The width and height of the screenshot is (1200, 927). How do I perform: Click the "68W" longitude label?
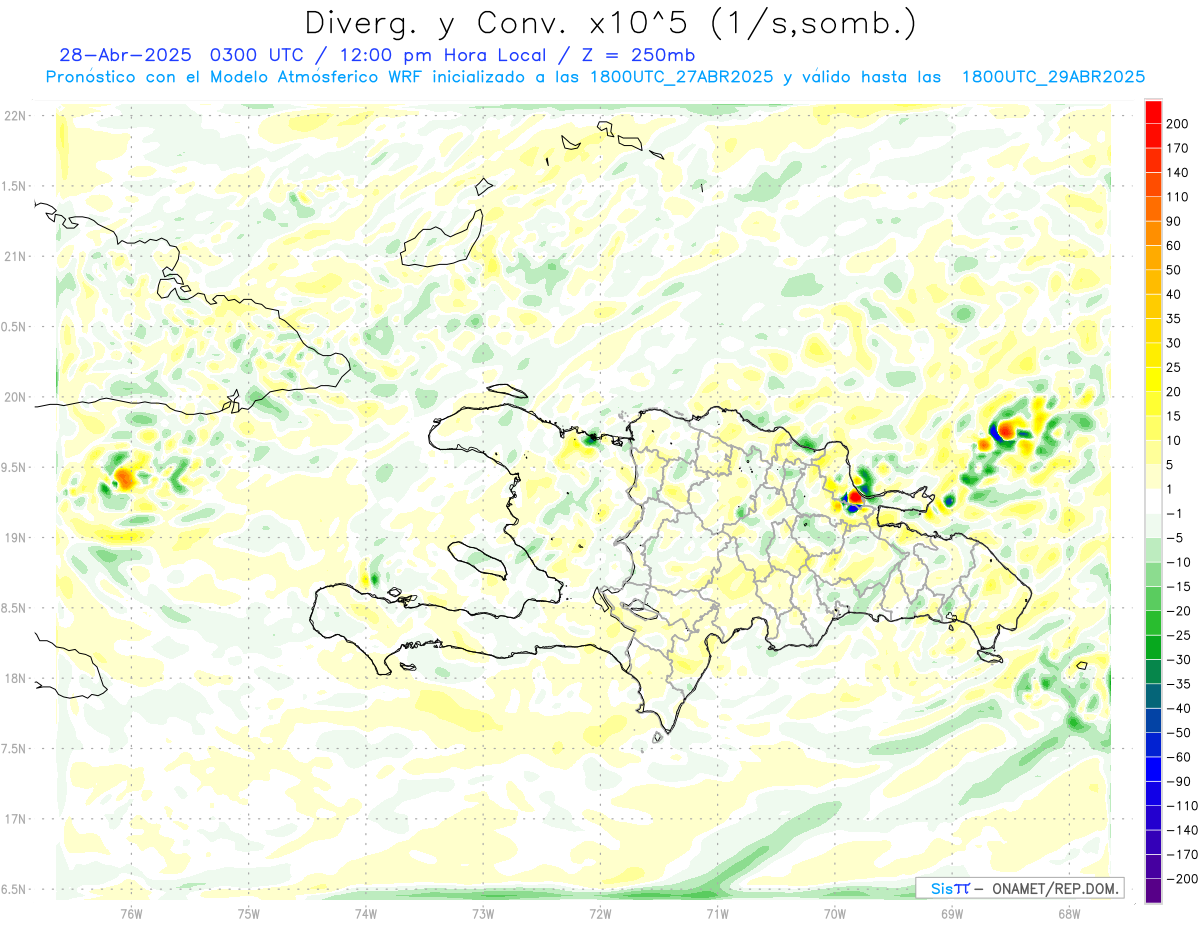coord(1069,913)
